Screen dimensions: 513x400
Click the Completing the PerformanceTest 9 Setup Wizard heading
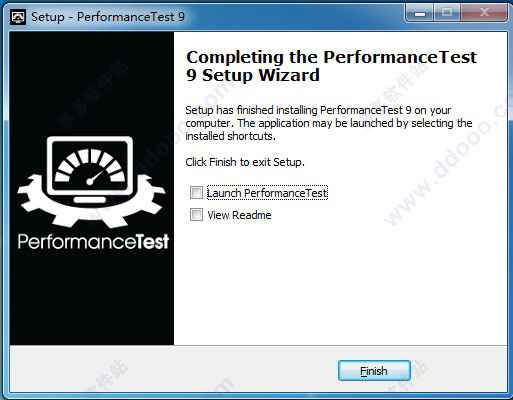[x=331, y=66]
